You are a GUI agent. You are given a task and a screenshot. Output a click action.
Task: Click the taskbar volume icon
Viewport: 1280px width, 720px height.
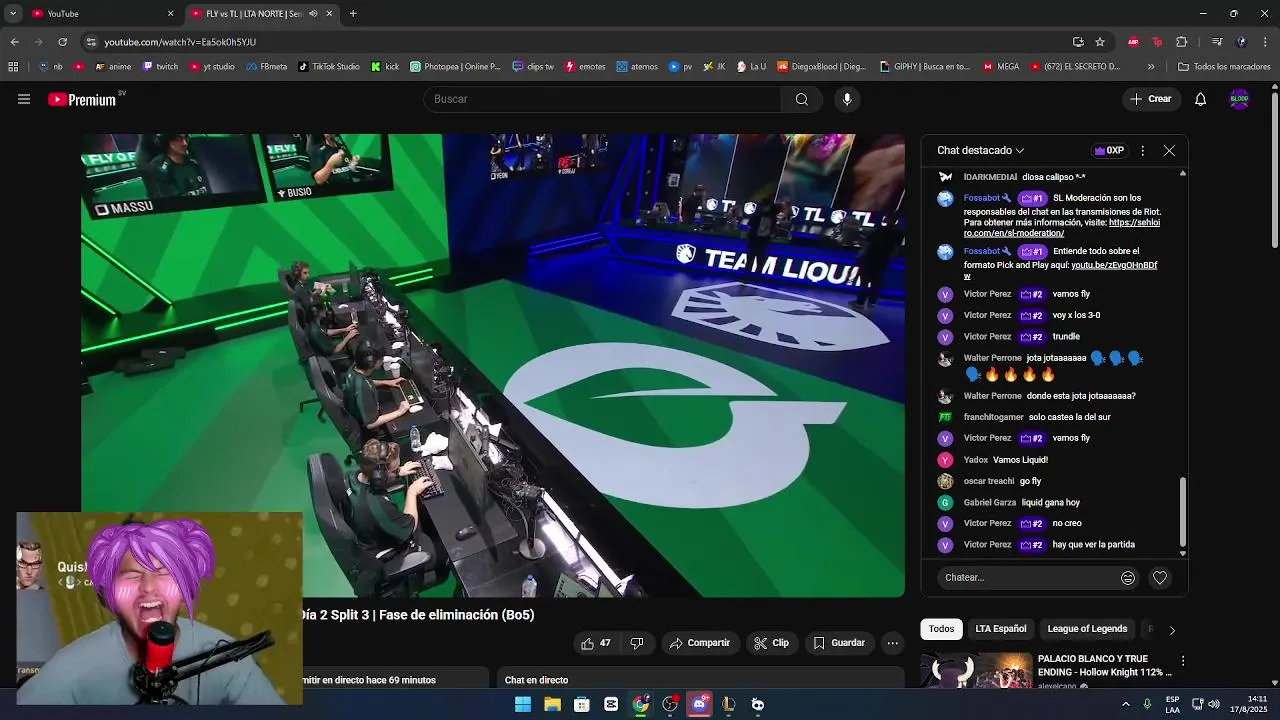pyautogui.click(x=1214, y=704)
